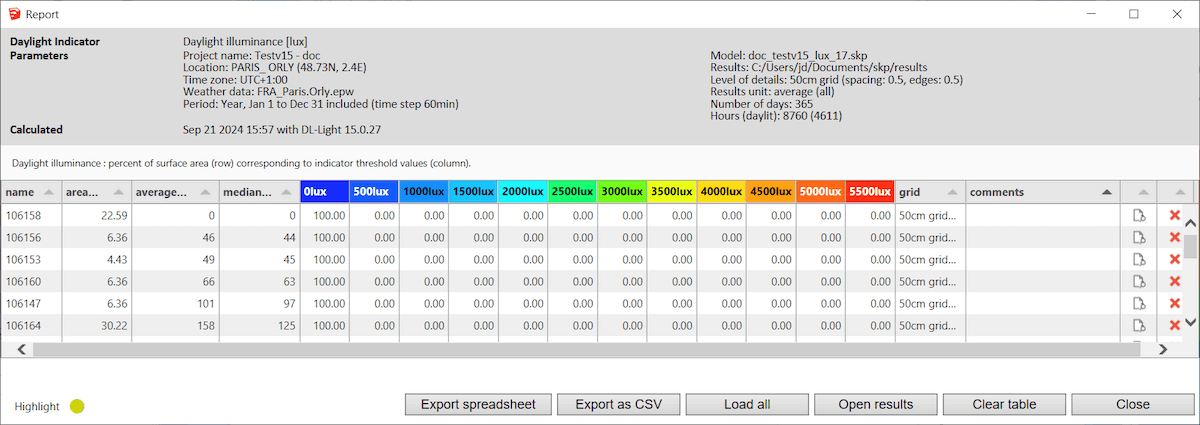
Task: Select the 500lux column header
Action: (373, 191)
